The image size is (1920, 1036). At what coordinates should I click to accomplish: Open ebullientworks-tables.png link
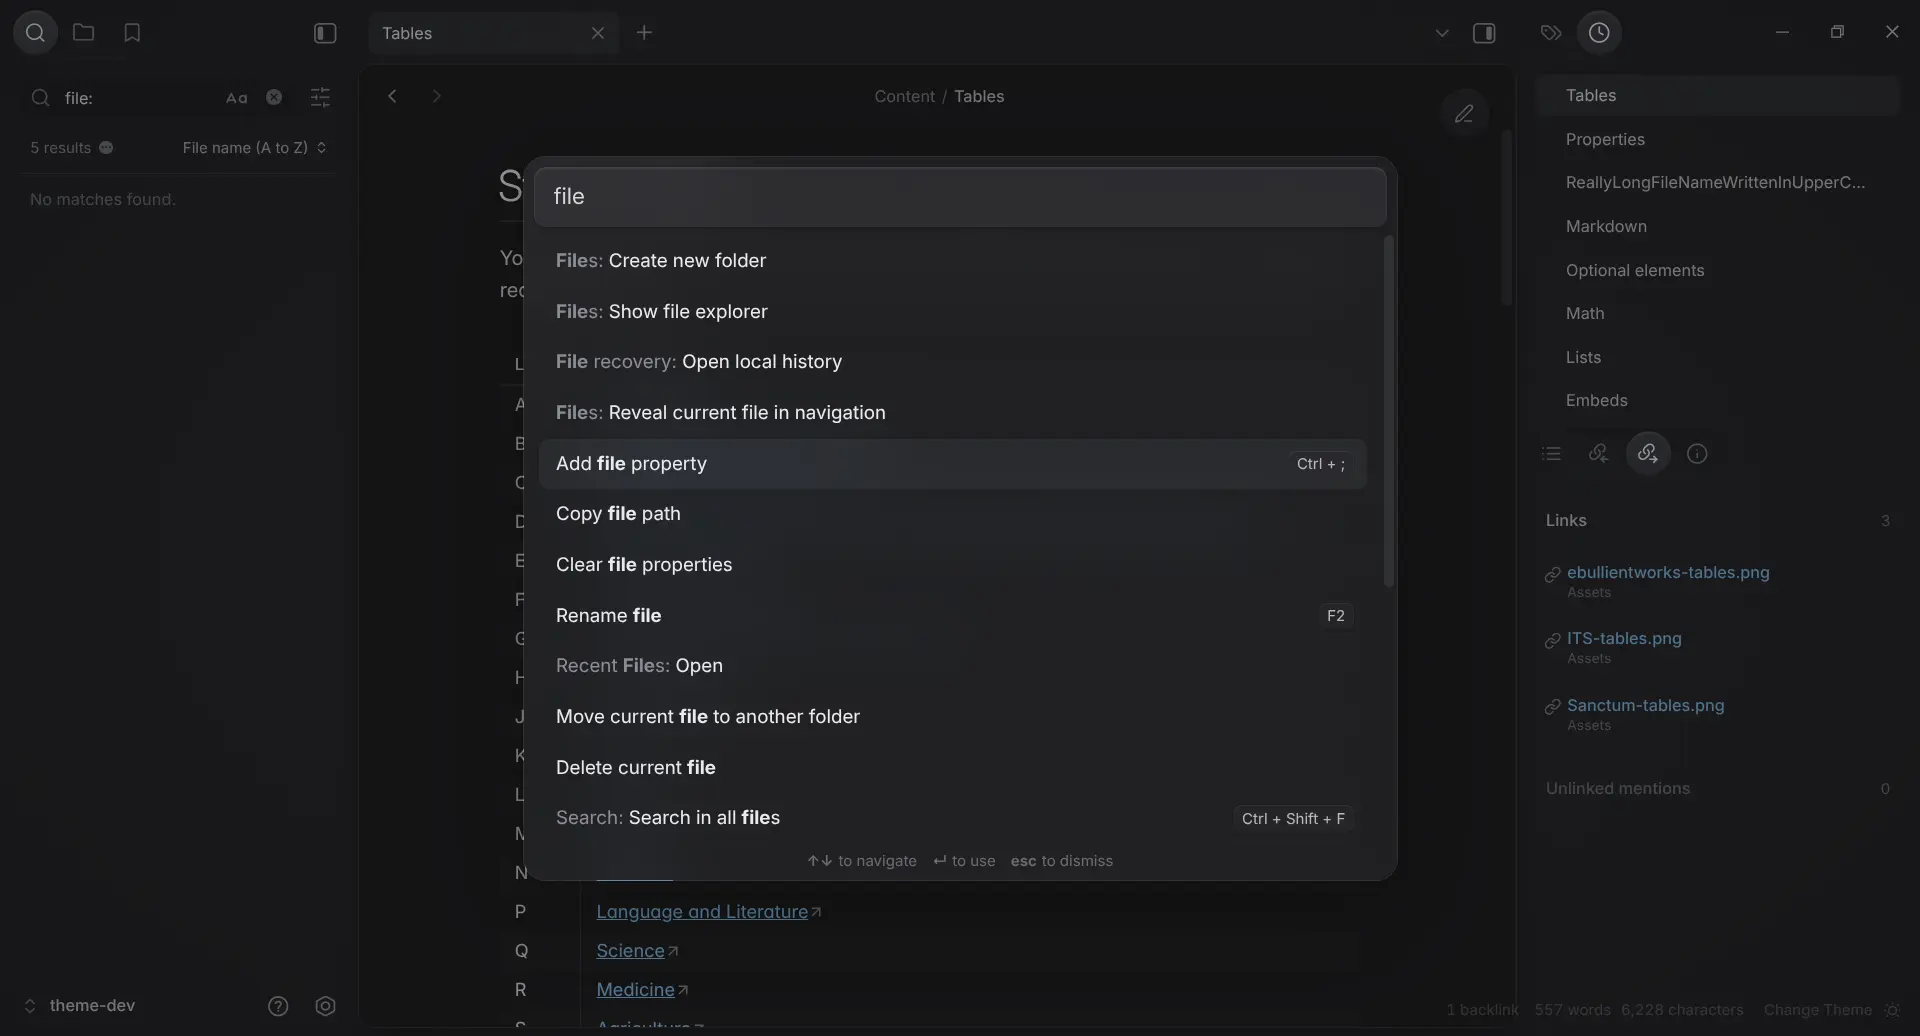pyautogui.click(x=1668, y=573)
